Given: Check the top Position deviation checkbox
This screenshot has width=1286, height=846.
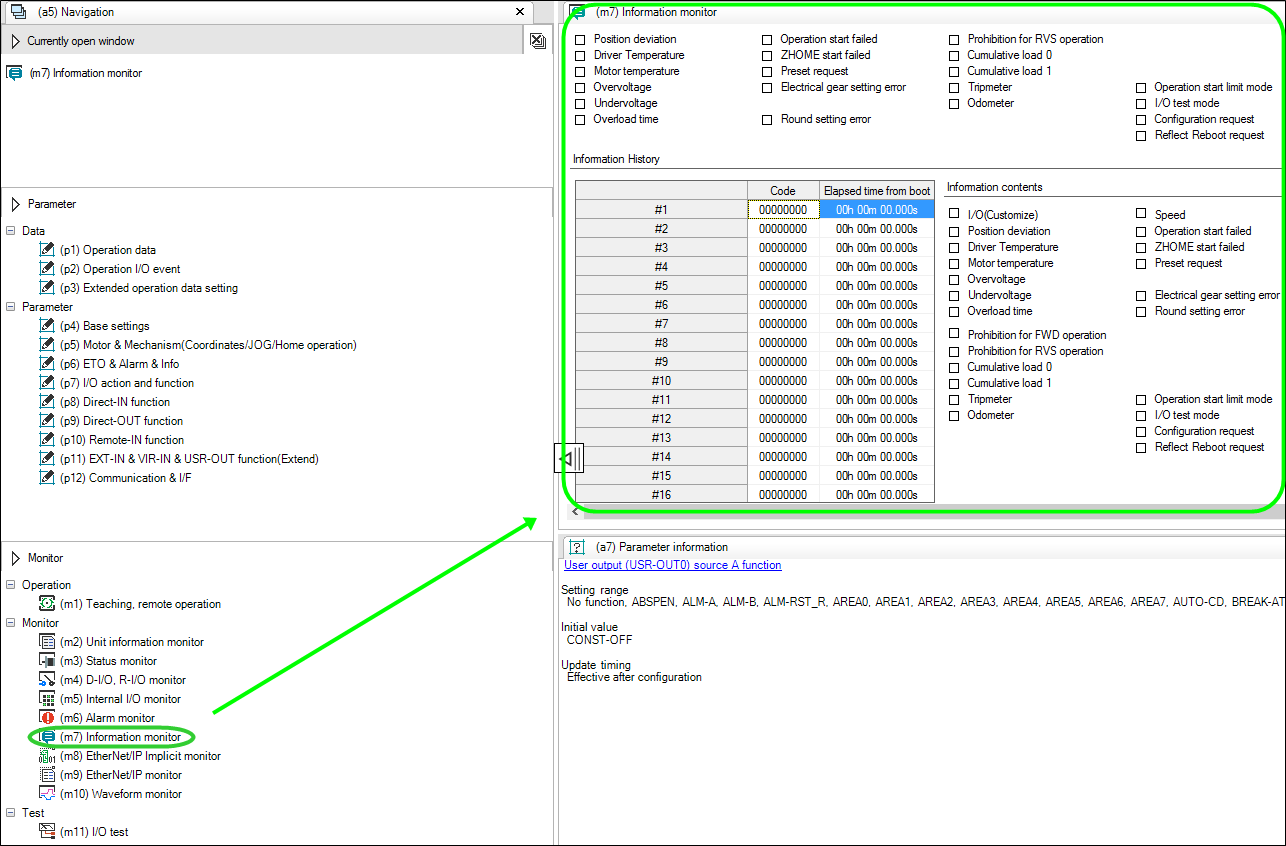Looking at the screenshot, I should pyautogui.click(x=581, y=40).
